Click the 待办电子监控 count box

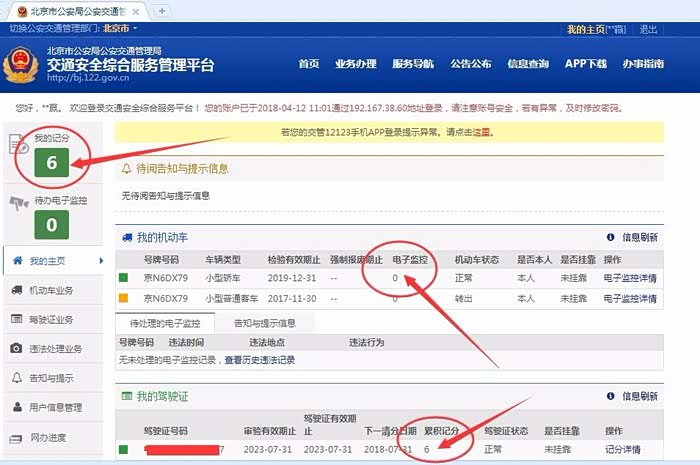point(51,225)
